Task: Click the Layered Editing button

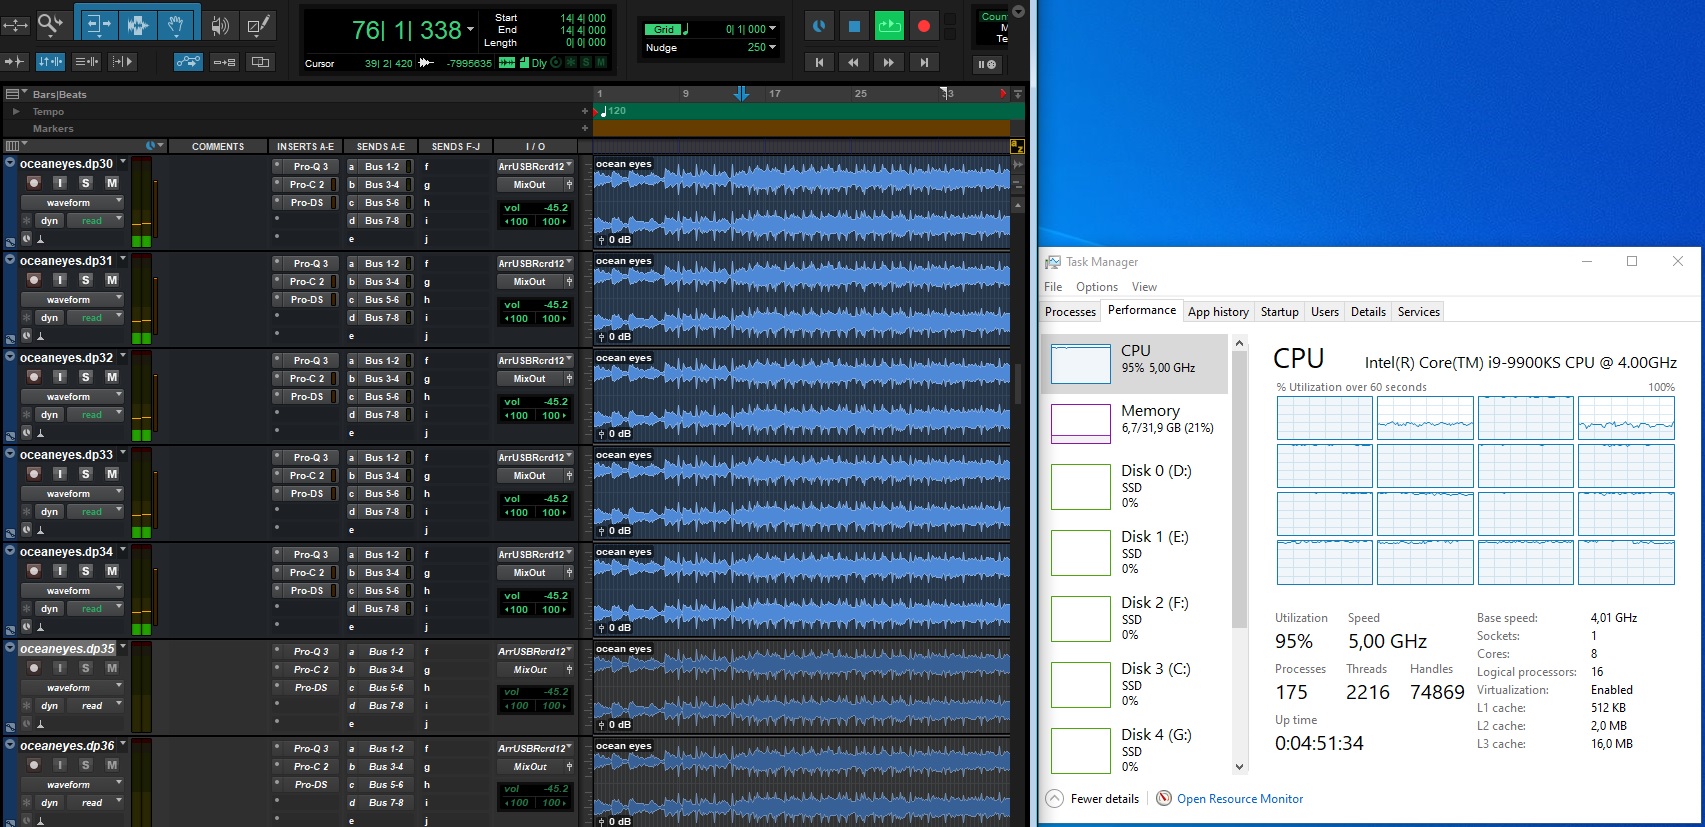Action: coord(260,62)
